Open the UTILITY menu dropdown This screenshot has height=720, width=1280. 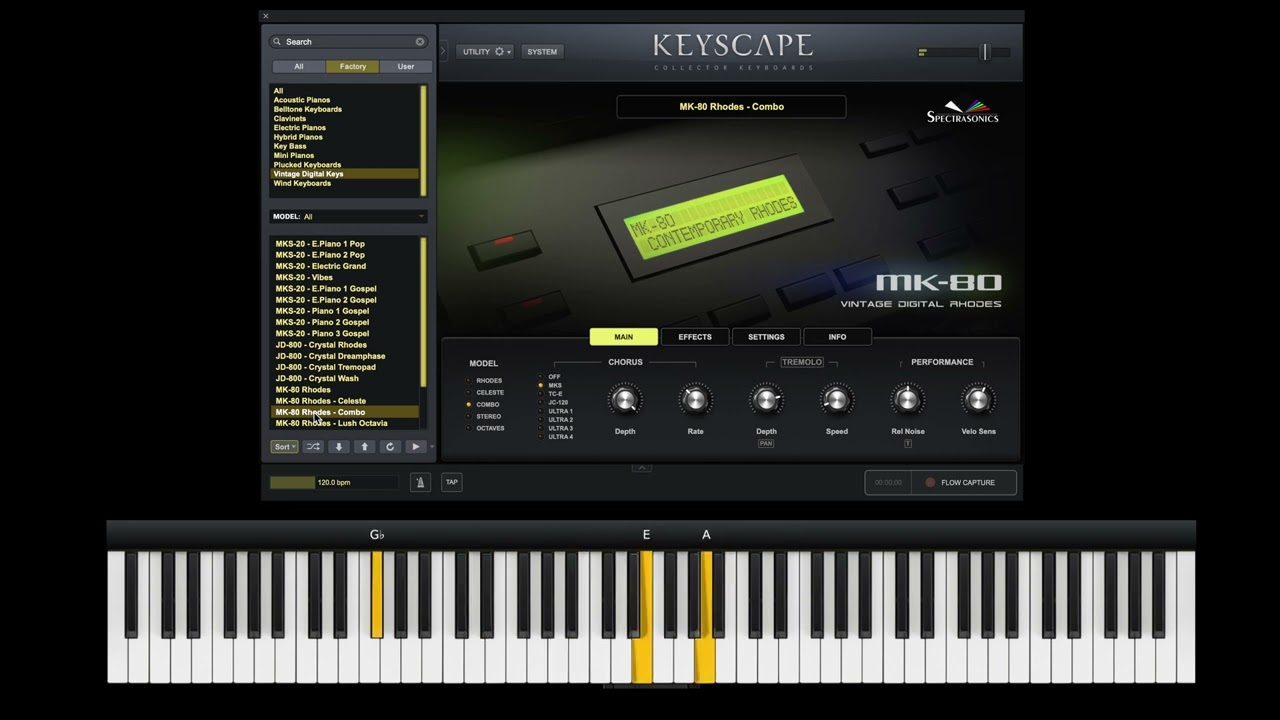486,51
